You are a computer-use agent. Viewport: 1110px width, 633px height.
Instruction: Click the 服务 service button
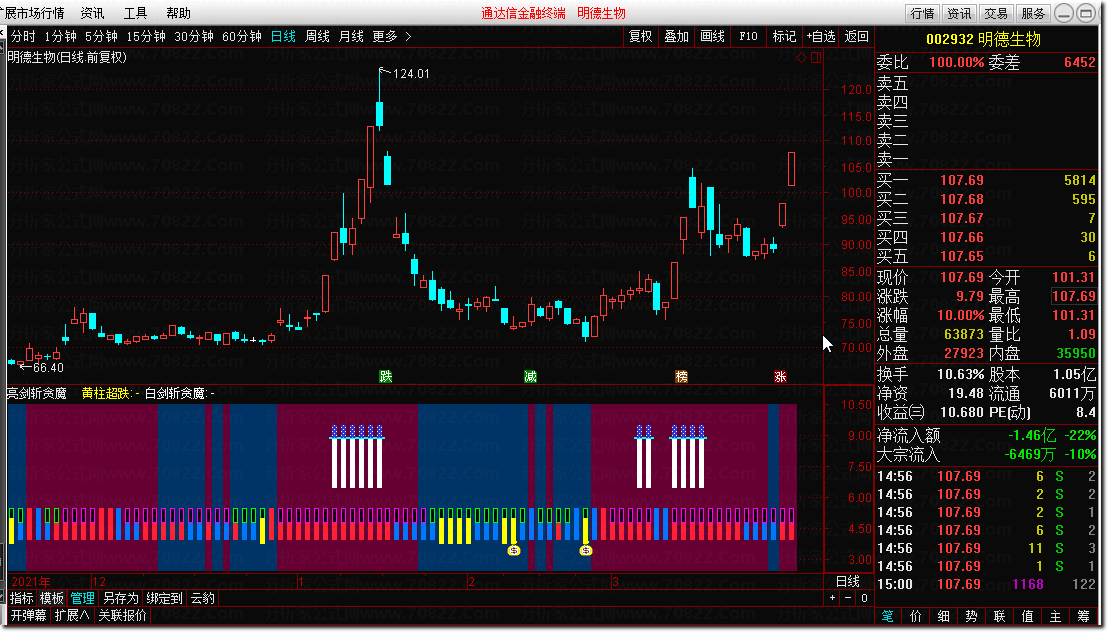click(x=1033, y=13)
